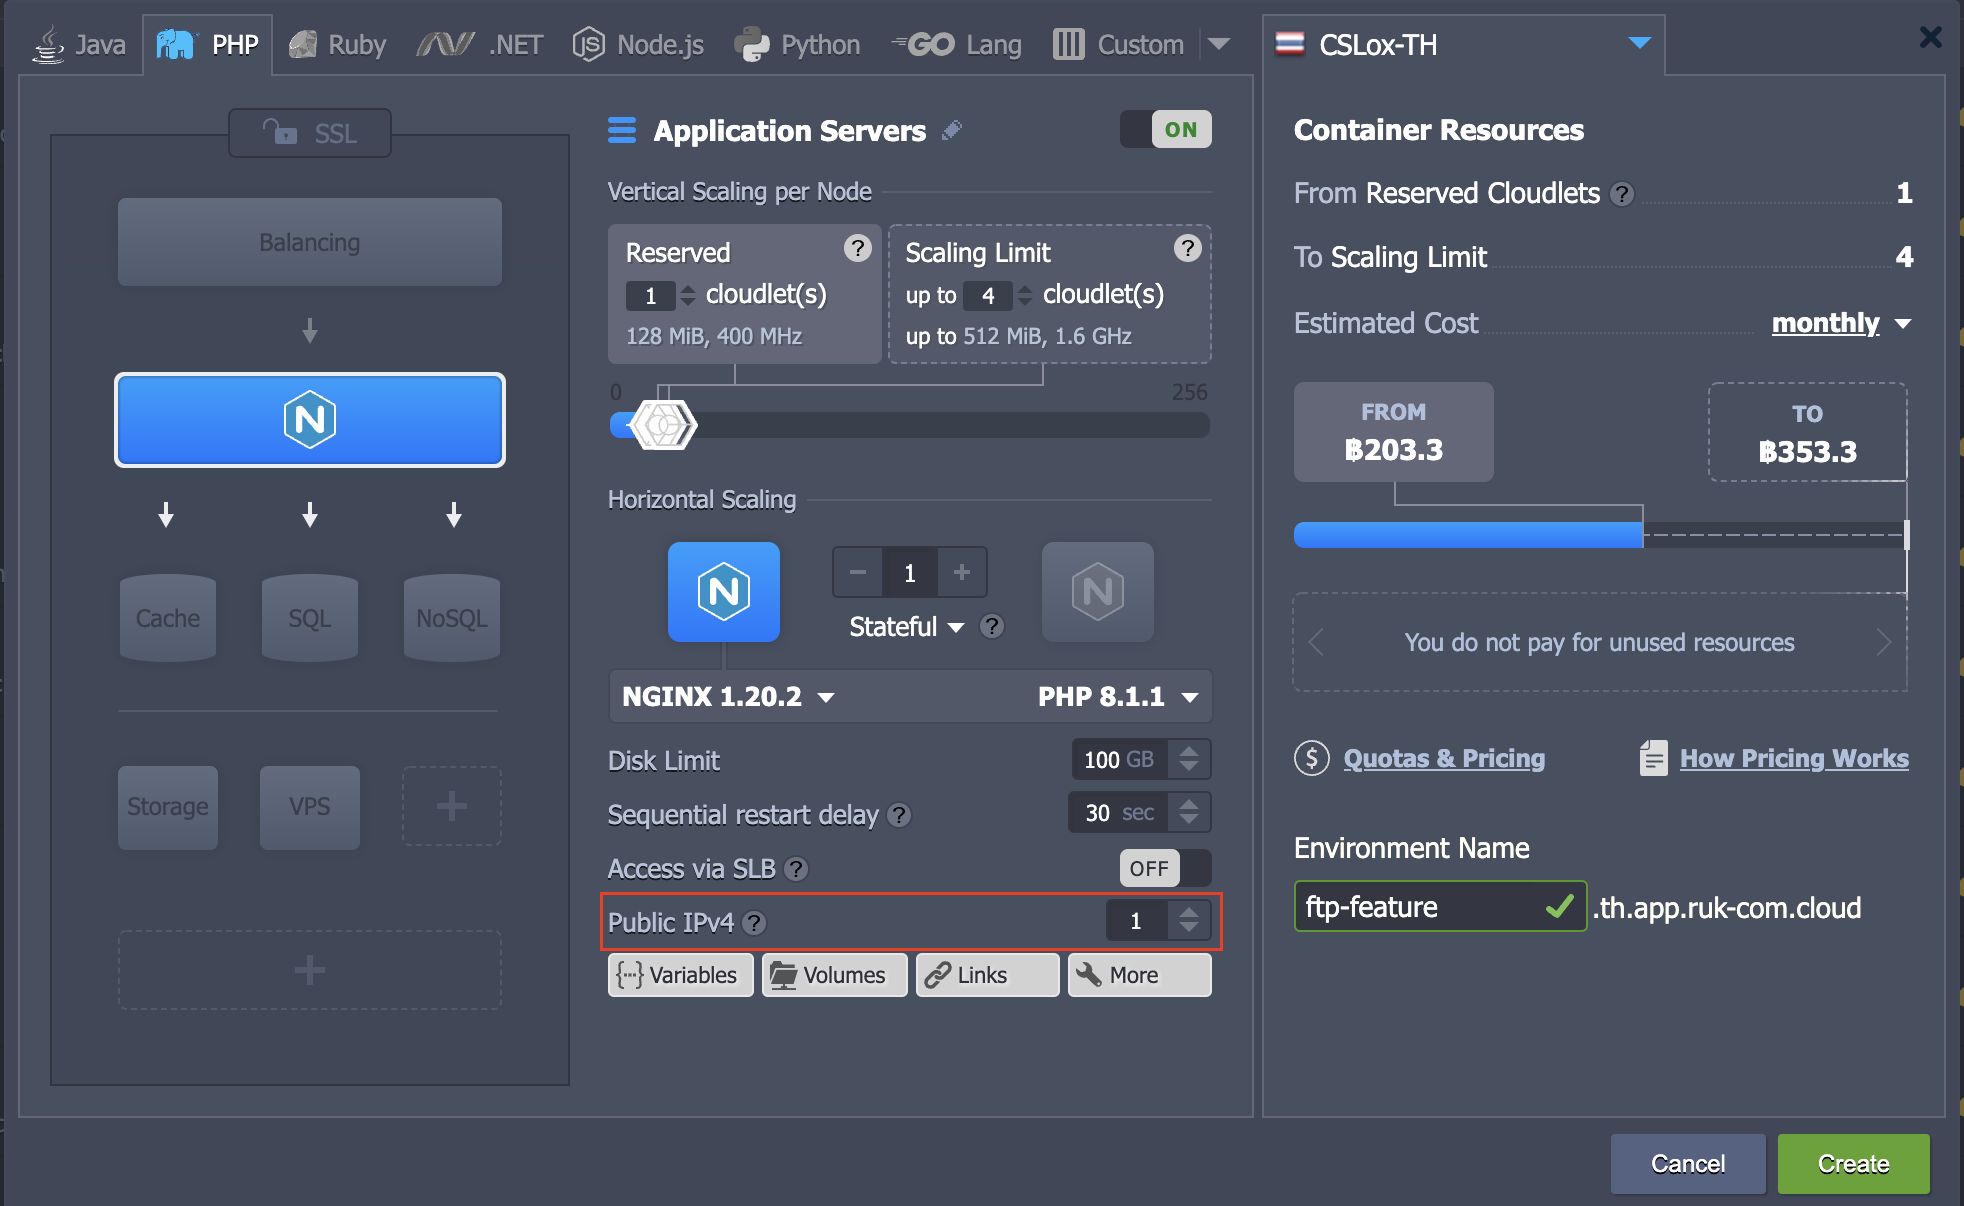This screenshot has width=1964, height=1206.
Task: Adjust the Reserved cloudlets stepper
Action: pos(688,295)
